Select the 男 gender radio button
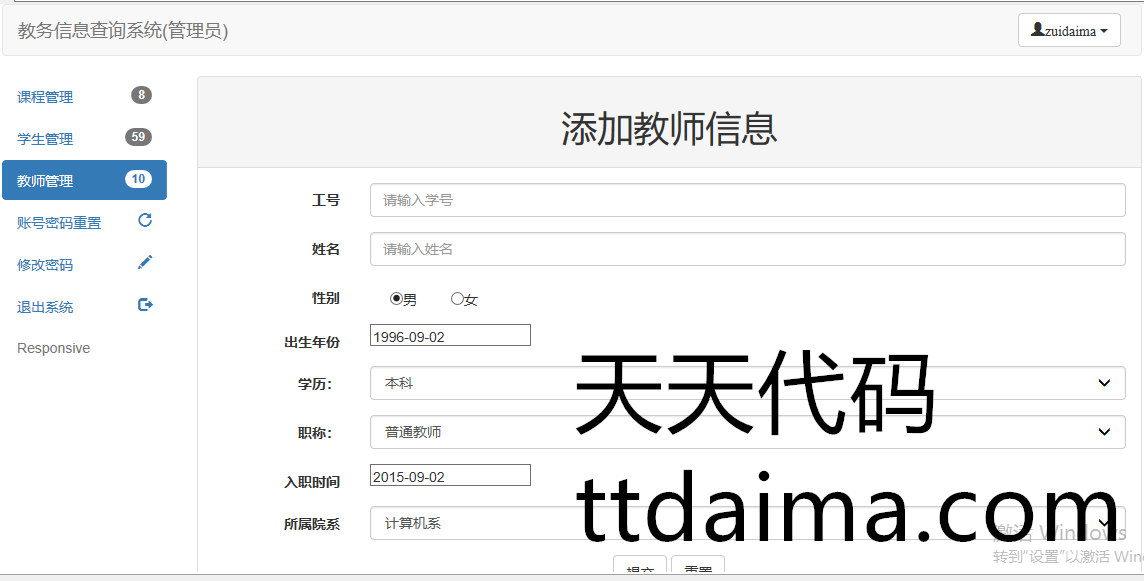This screenshot has height=581, width=1144. (396, 298)
